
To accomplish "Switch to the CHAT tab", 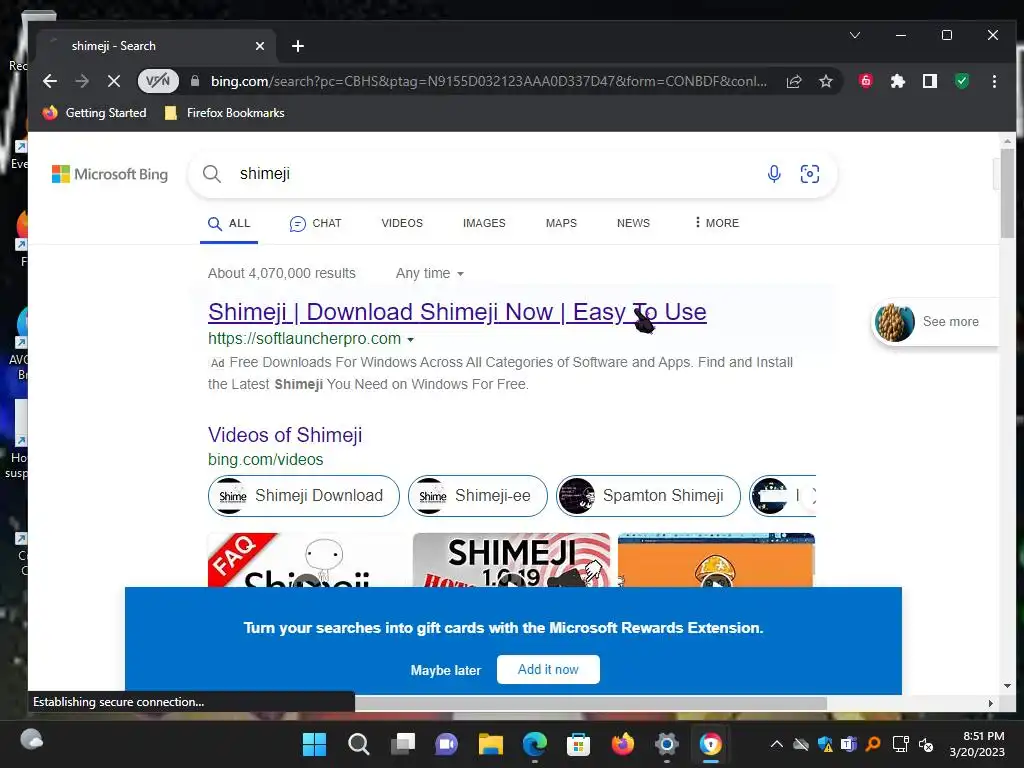I will click(315, 223).
